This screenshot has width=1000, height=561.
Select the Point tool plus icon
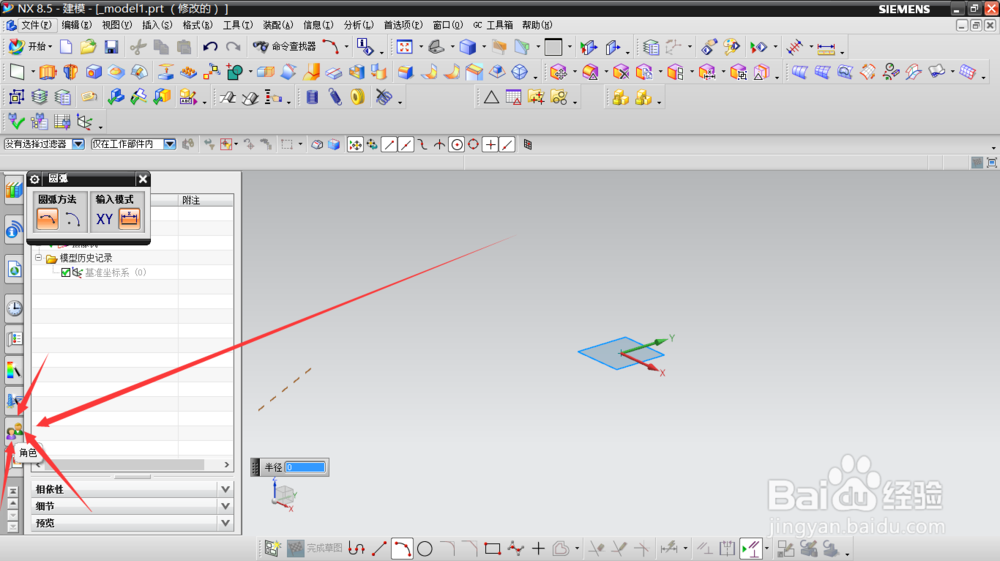click(x=538, y=548)
